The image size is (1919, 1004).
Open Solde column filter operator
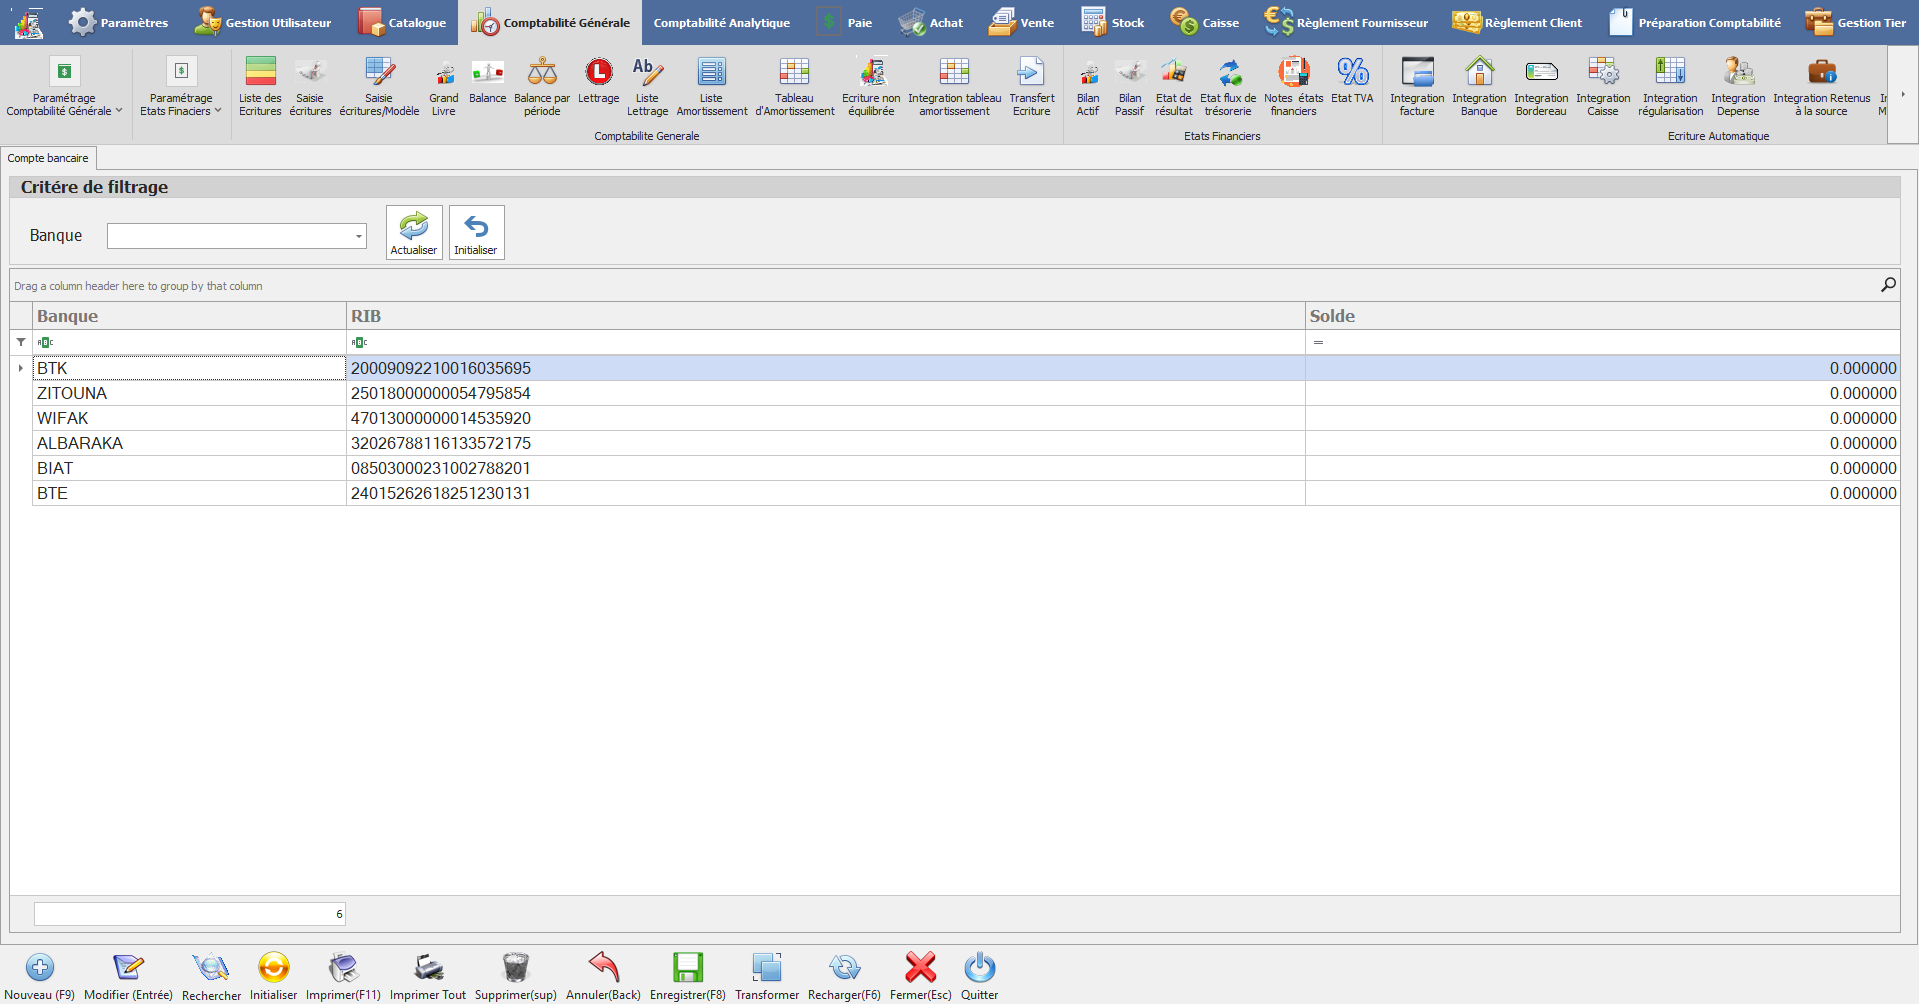pos(1318,342)
